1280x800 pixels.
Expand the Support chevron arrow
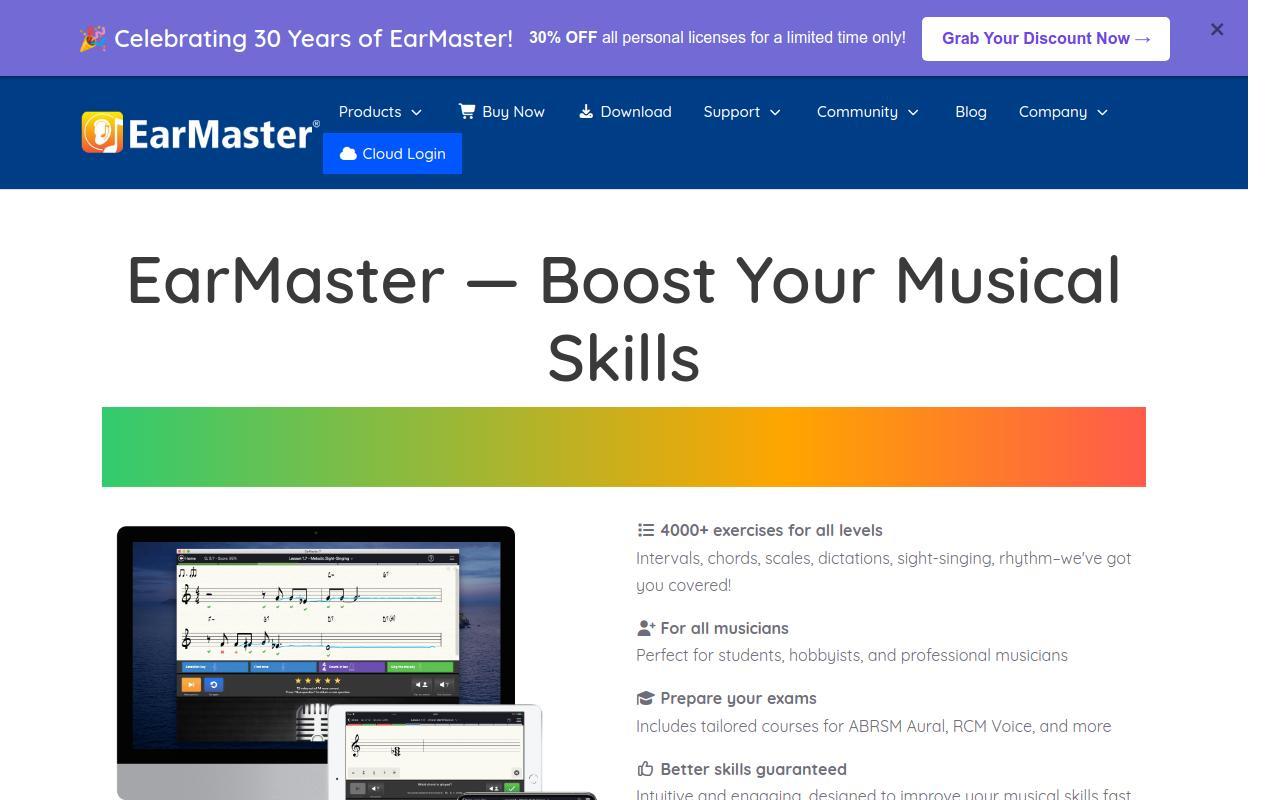pos(775,112)
